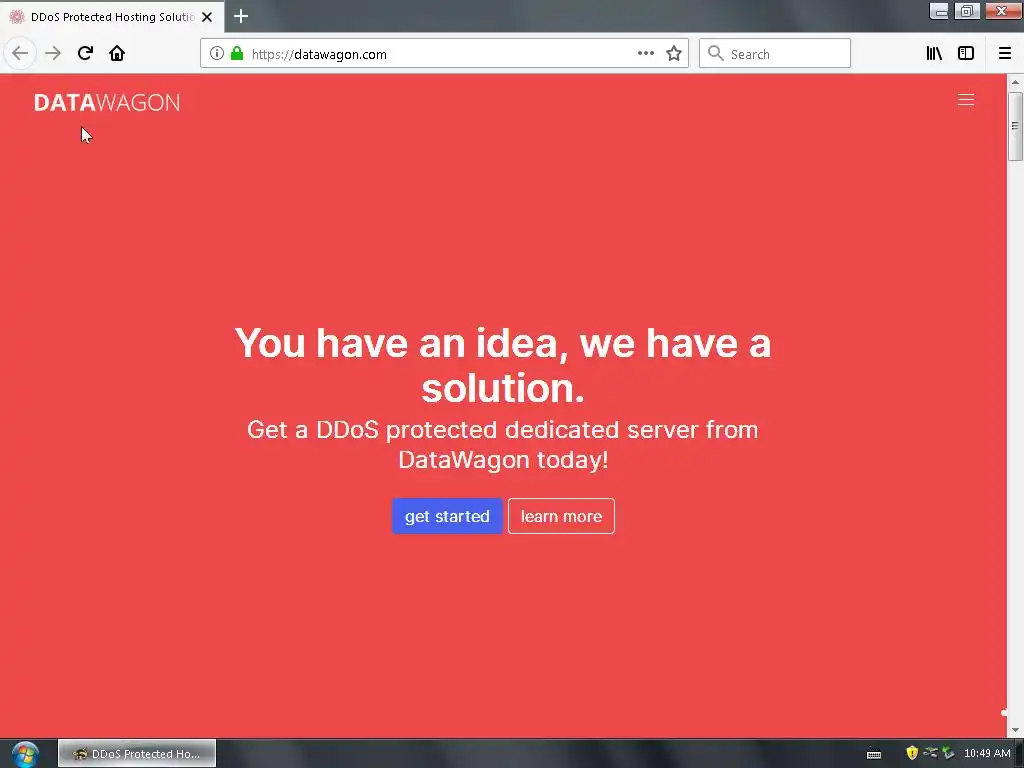Show site information icon in address bar
This screenshot has width=1024, height=768.
click(x=217, y=54)
